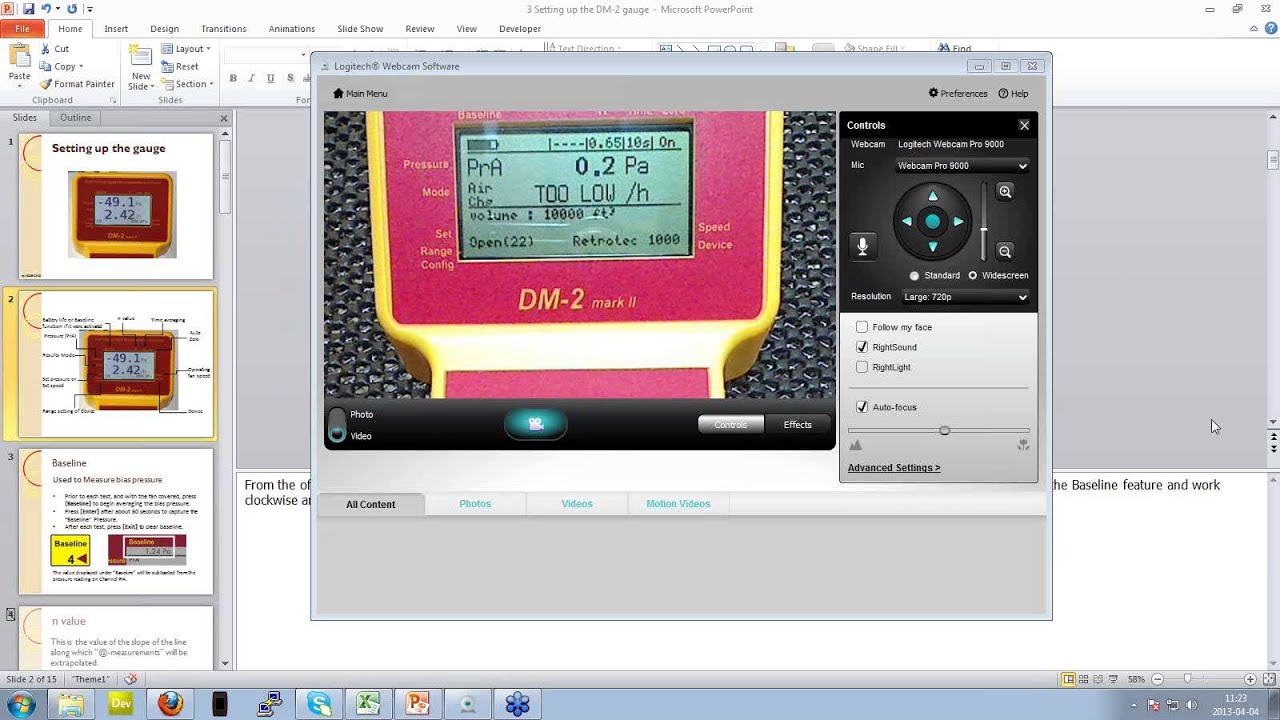The width and height of the screenshot is (1280, 720).
Task: Apply bold formatting in PowerPoint ribbon
Action: click(x=233, y=78)
